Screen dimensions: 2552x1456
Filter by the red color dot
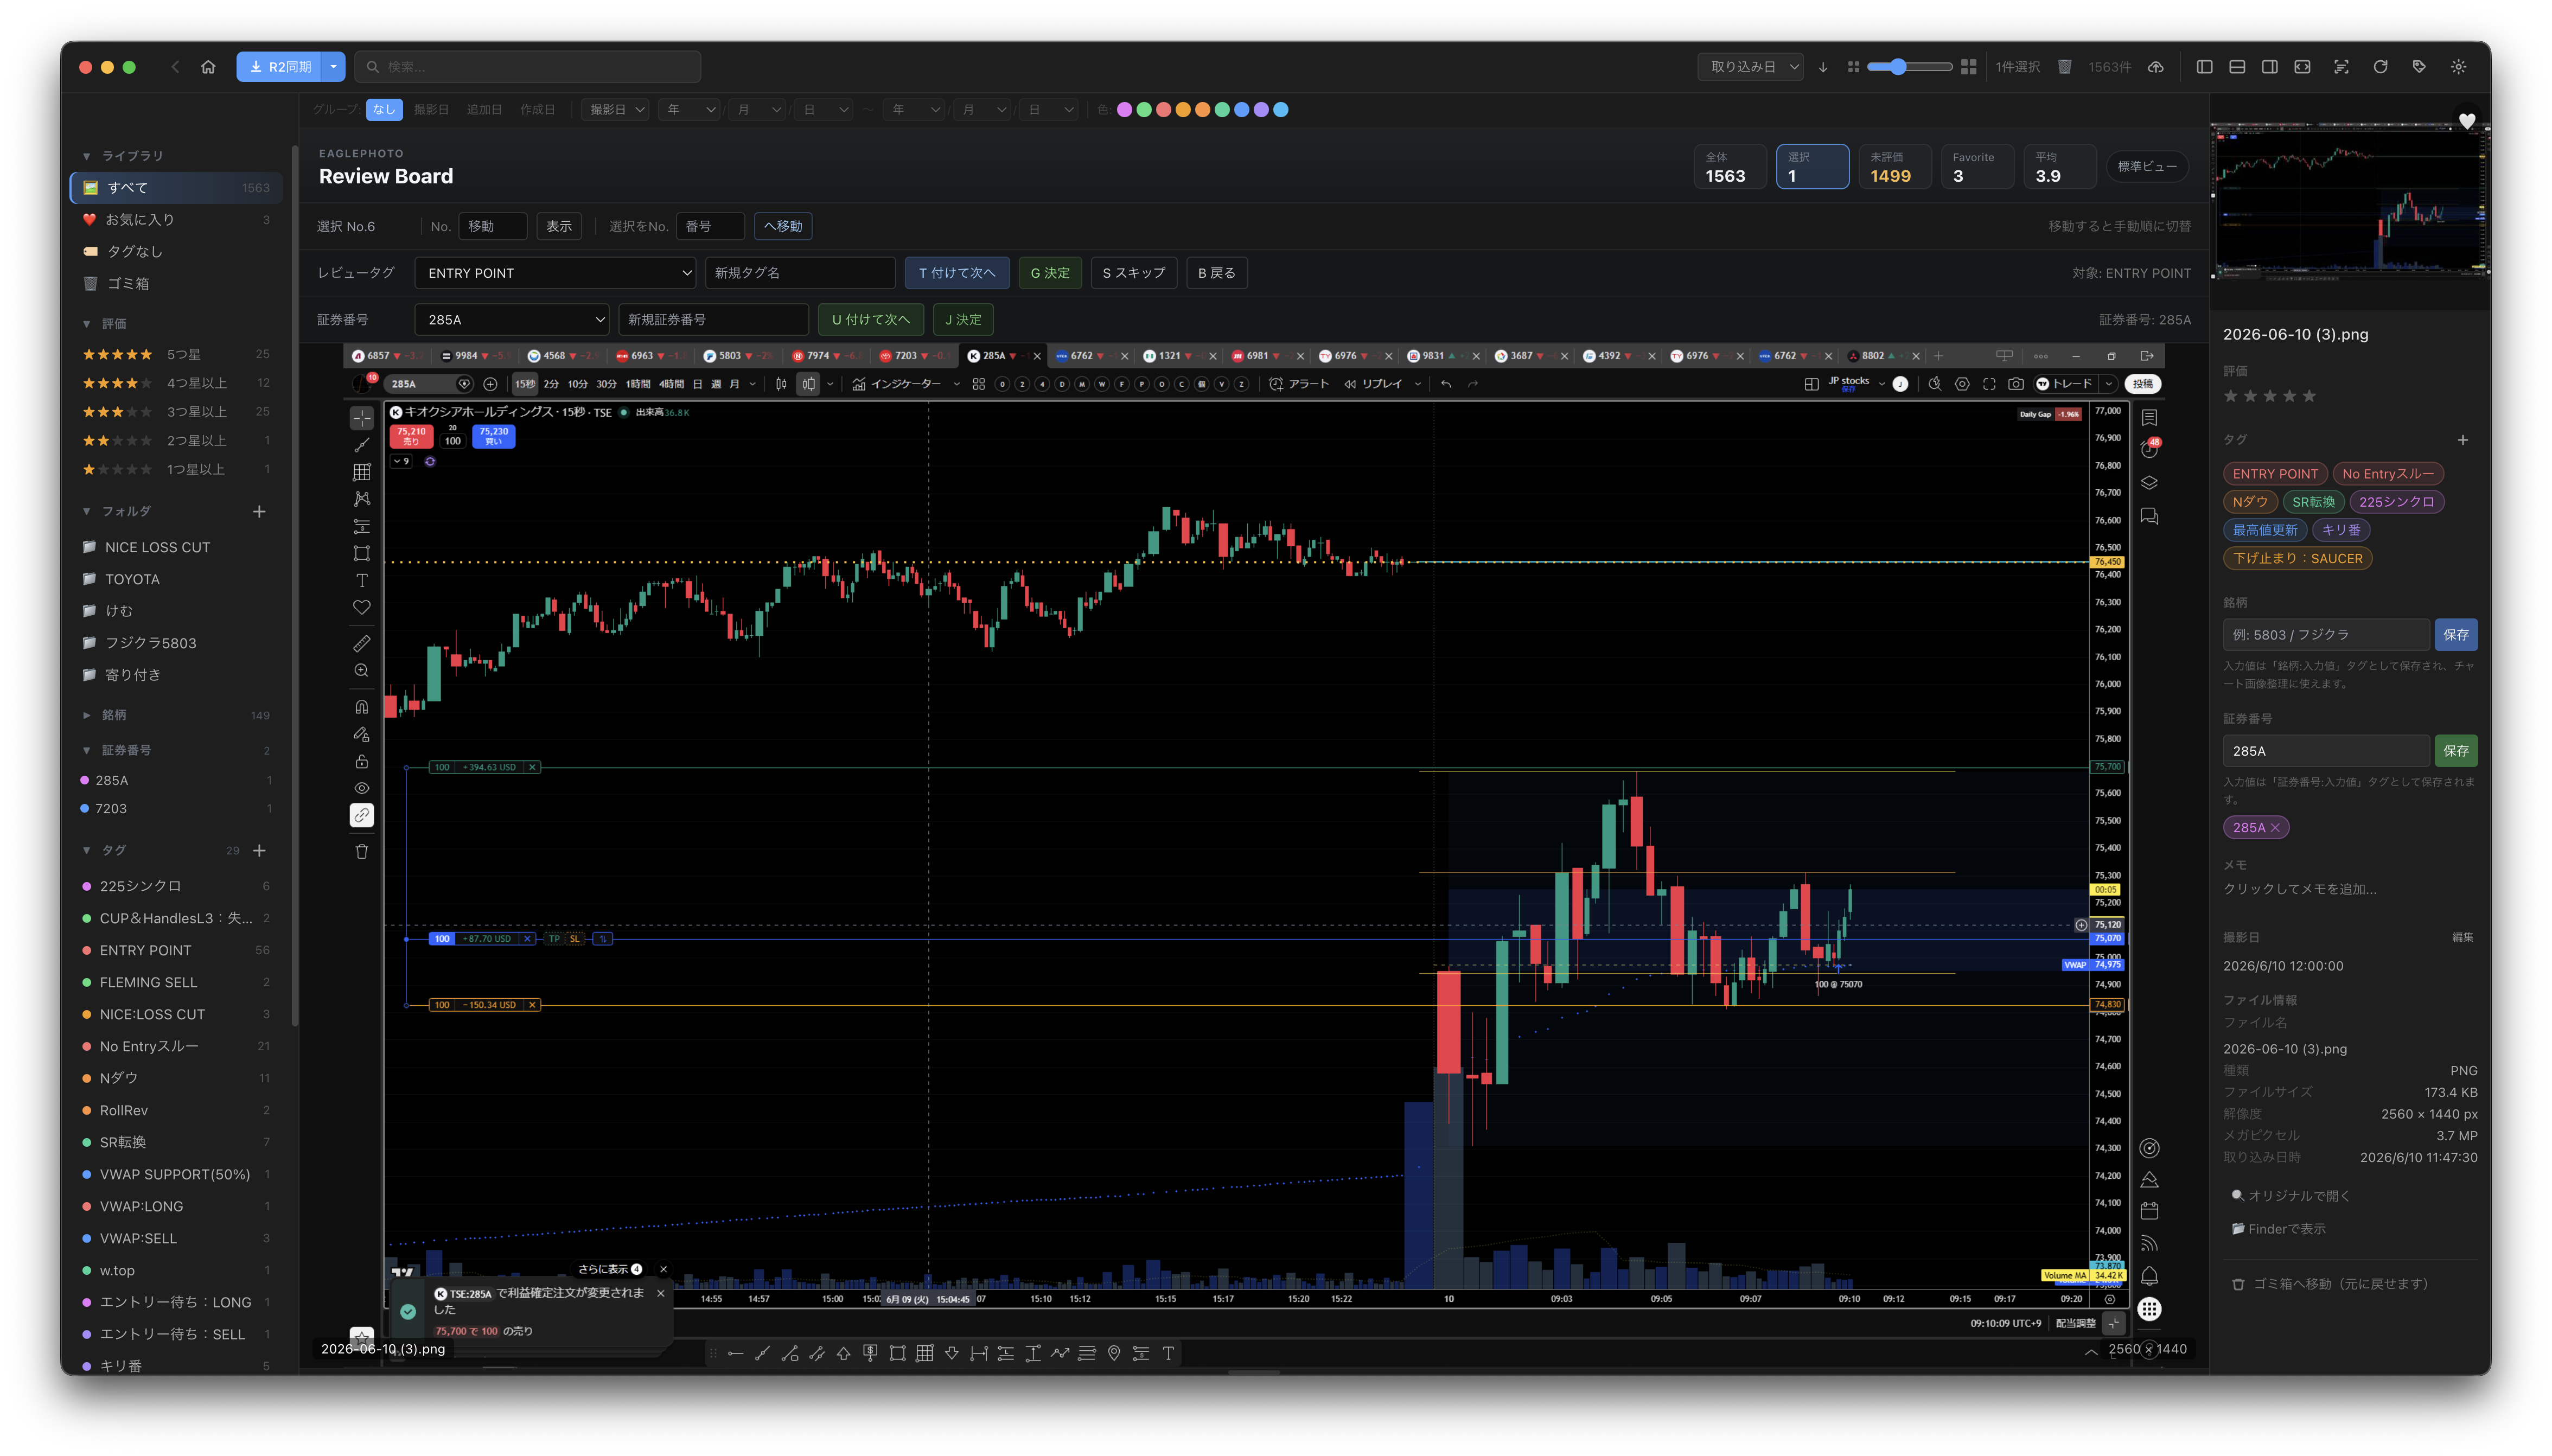click(x=1163, y=110)
